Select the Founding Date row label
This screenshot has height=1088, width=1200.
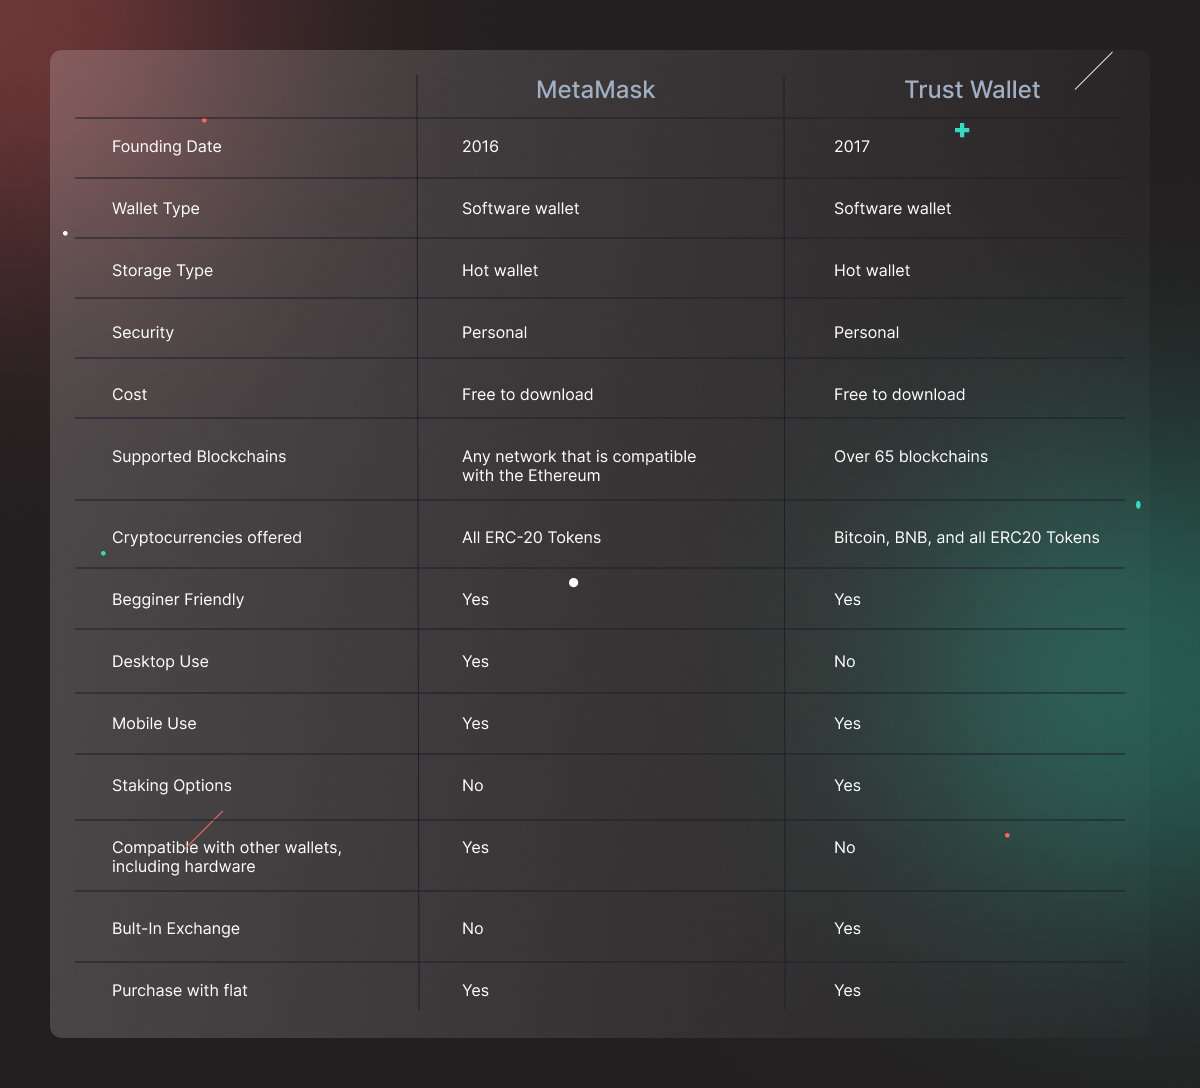(x=167, y=146)
